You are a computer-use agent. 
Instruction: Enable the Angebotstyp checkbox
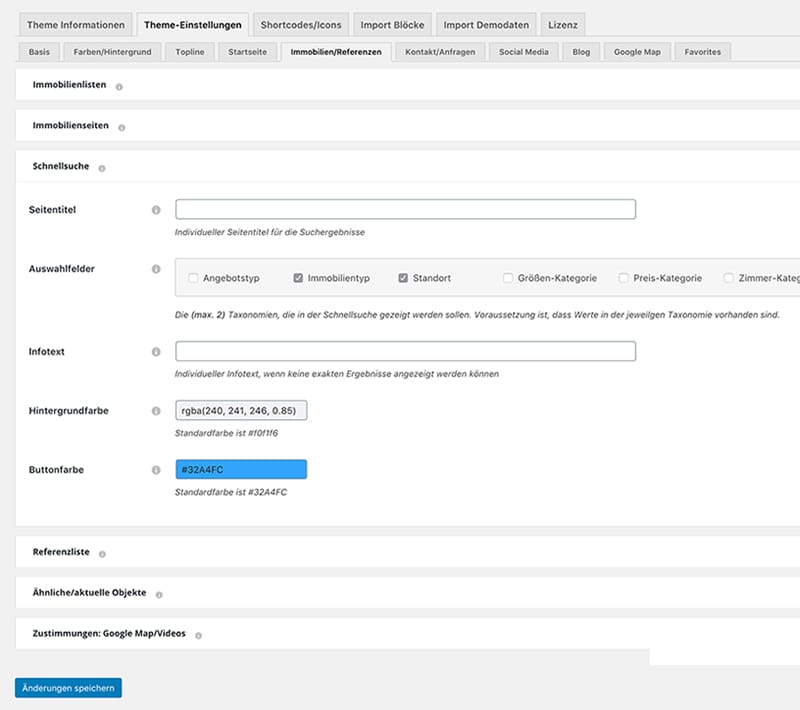click(193, 278)
